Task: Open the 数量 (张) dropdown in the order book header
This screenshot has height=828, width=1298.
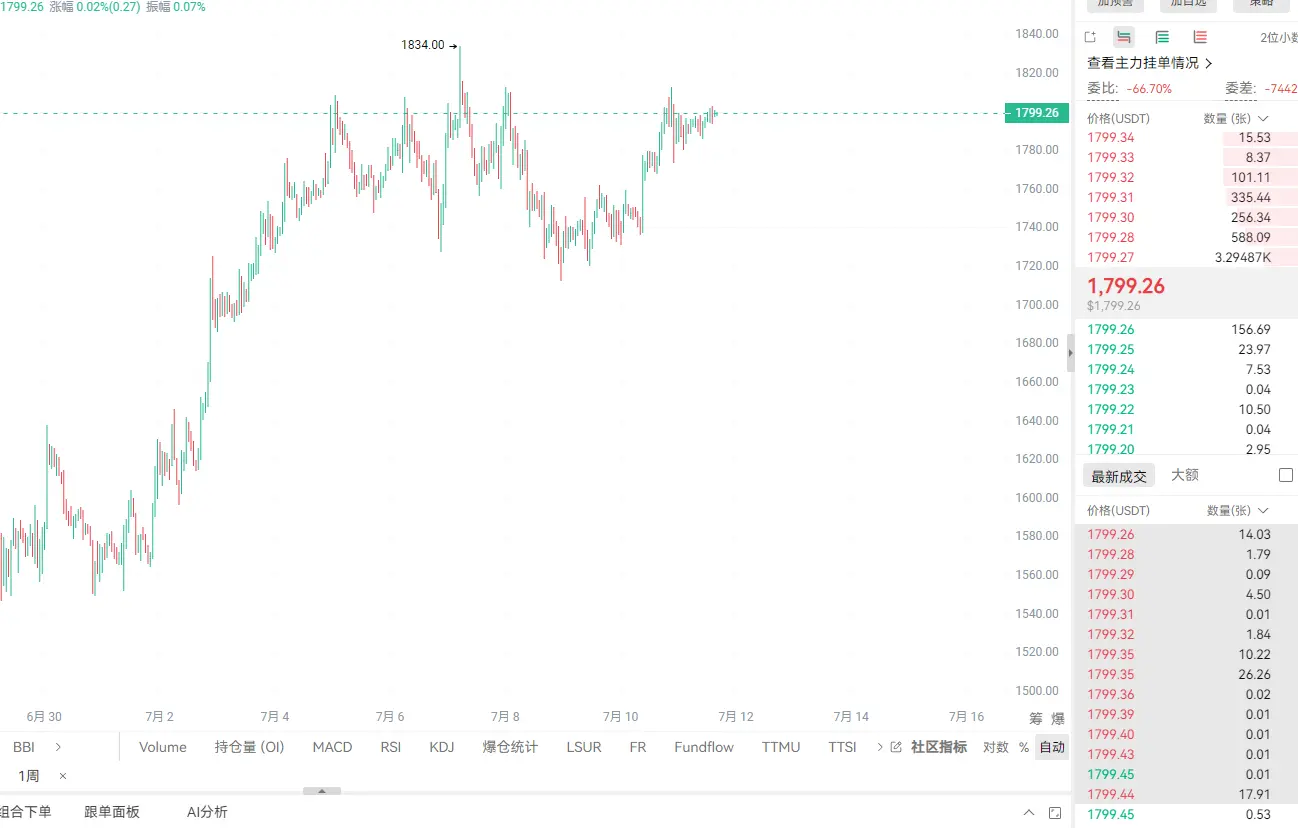Action: point(1235,118)
